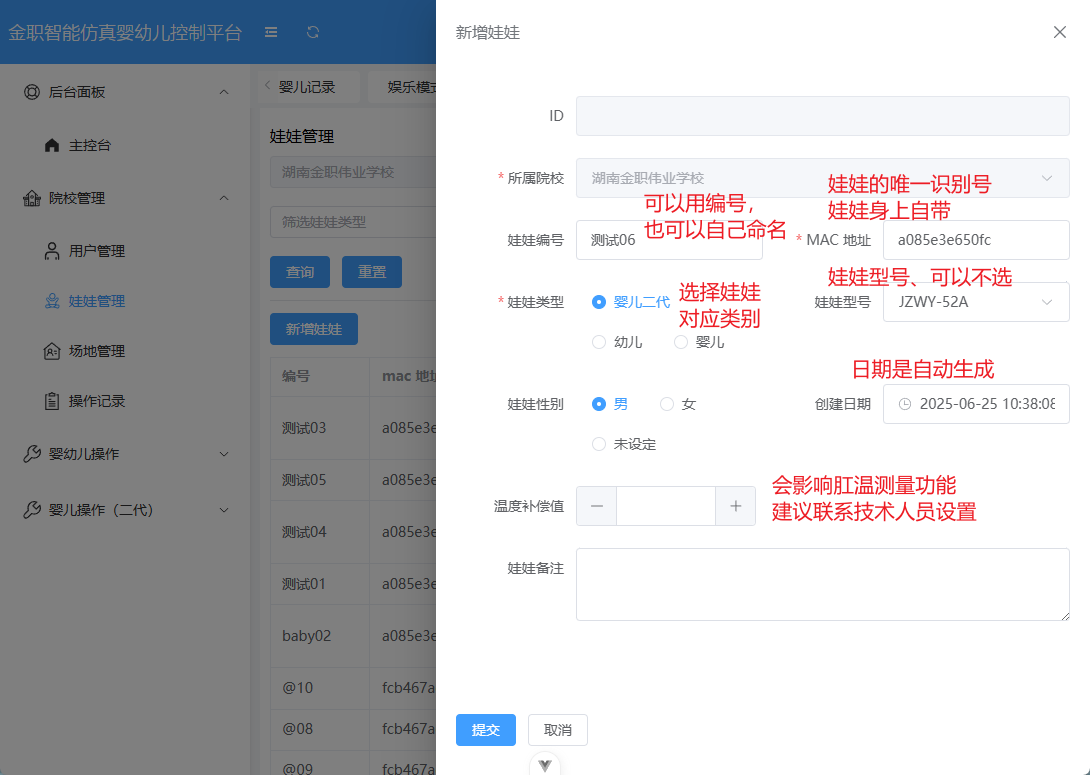Expand the 婴幼儿操作 menu group
1090x775 pixels.
224,454
